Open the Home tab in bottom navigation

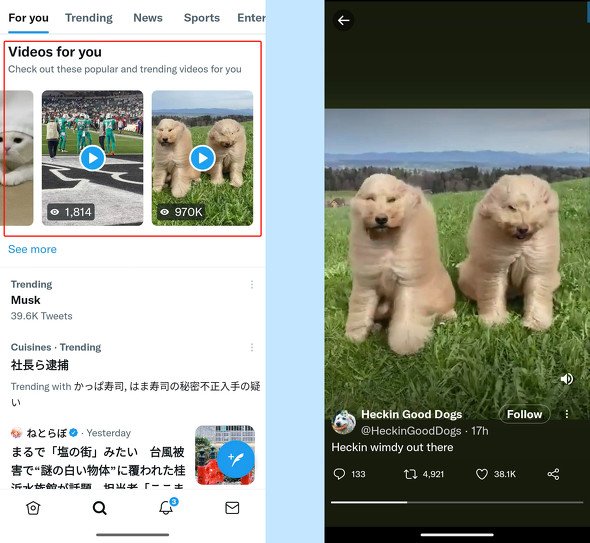tap(33, 508)
